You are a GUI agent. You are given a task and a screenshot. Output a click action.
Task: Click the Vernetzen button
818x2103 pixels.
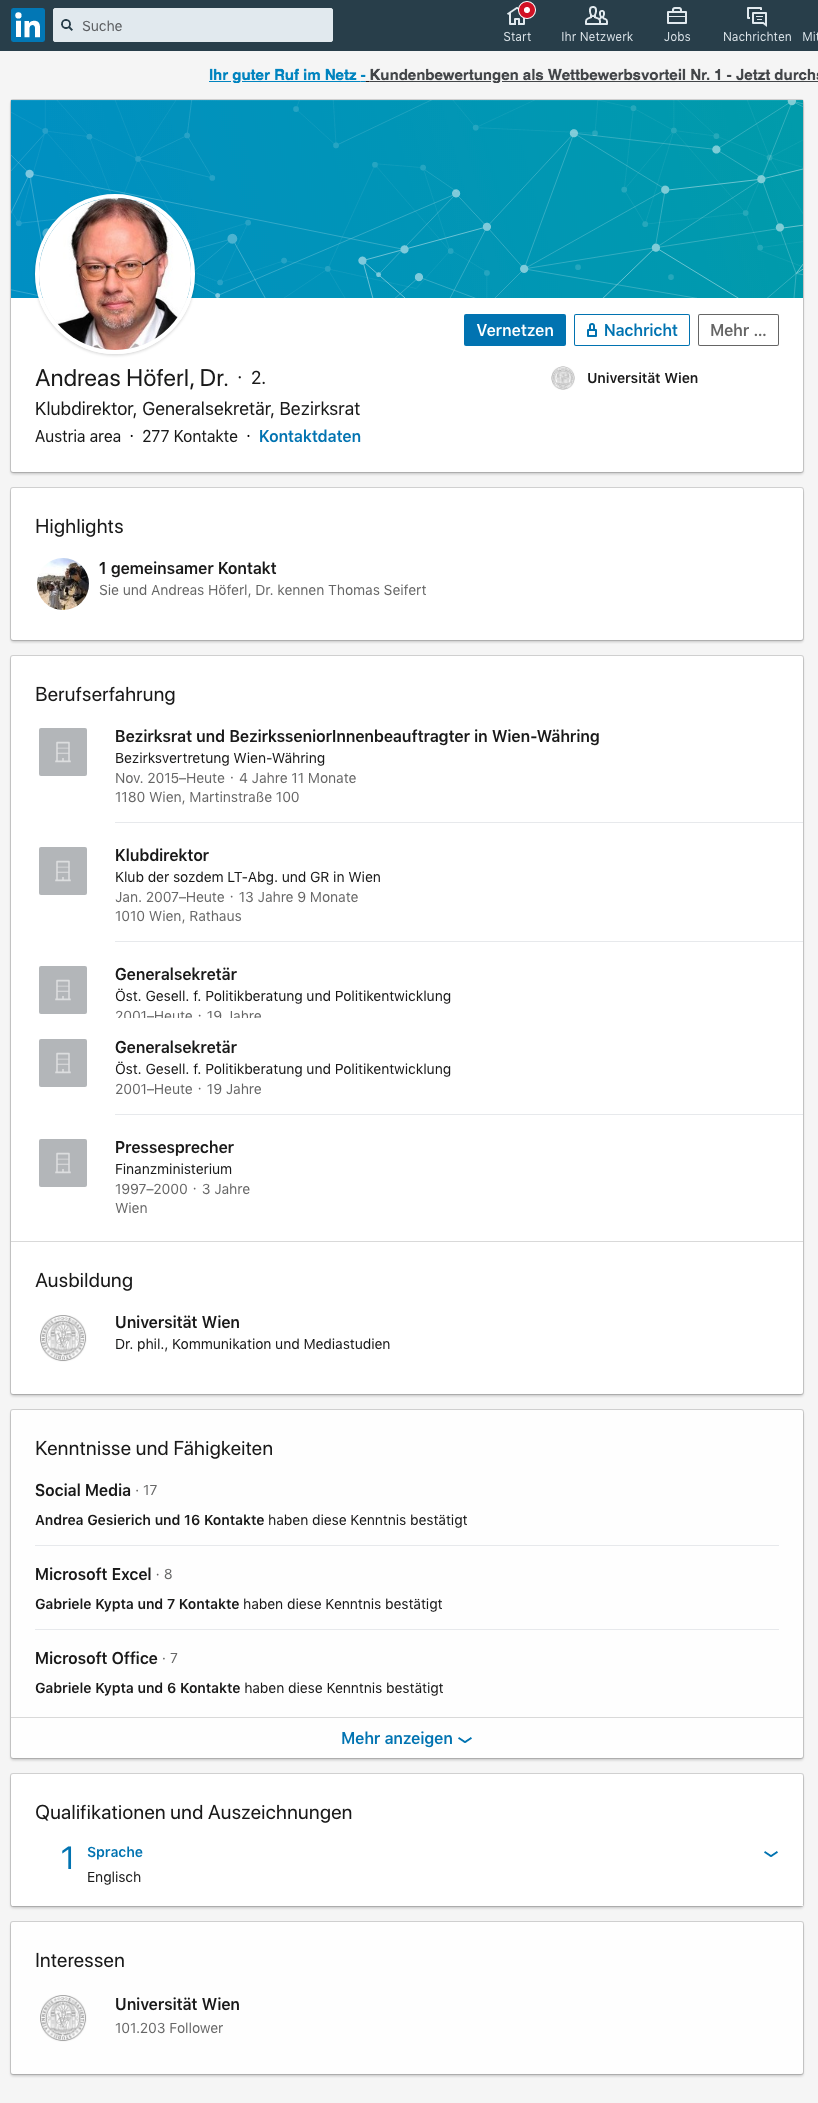click(x=515, y=330)
